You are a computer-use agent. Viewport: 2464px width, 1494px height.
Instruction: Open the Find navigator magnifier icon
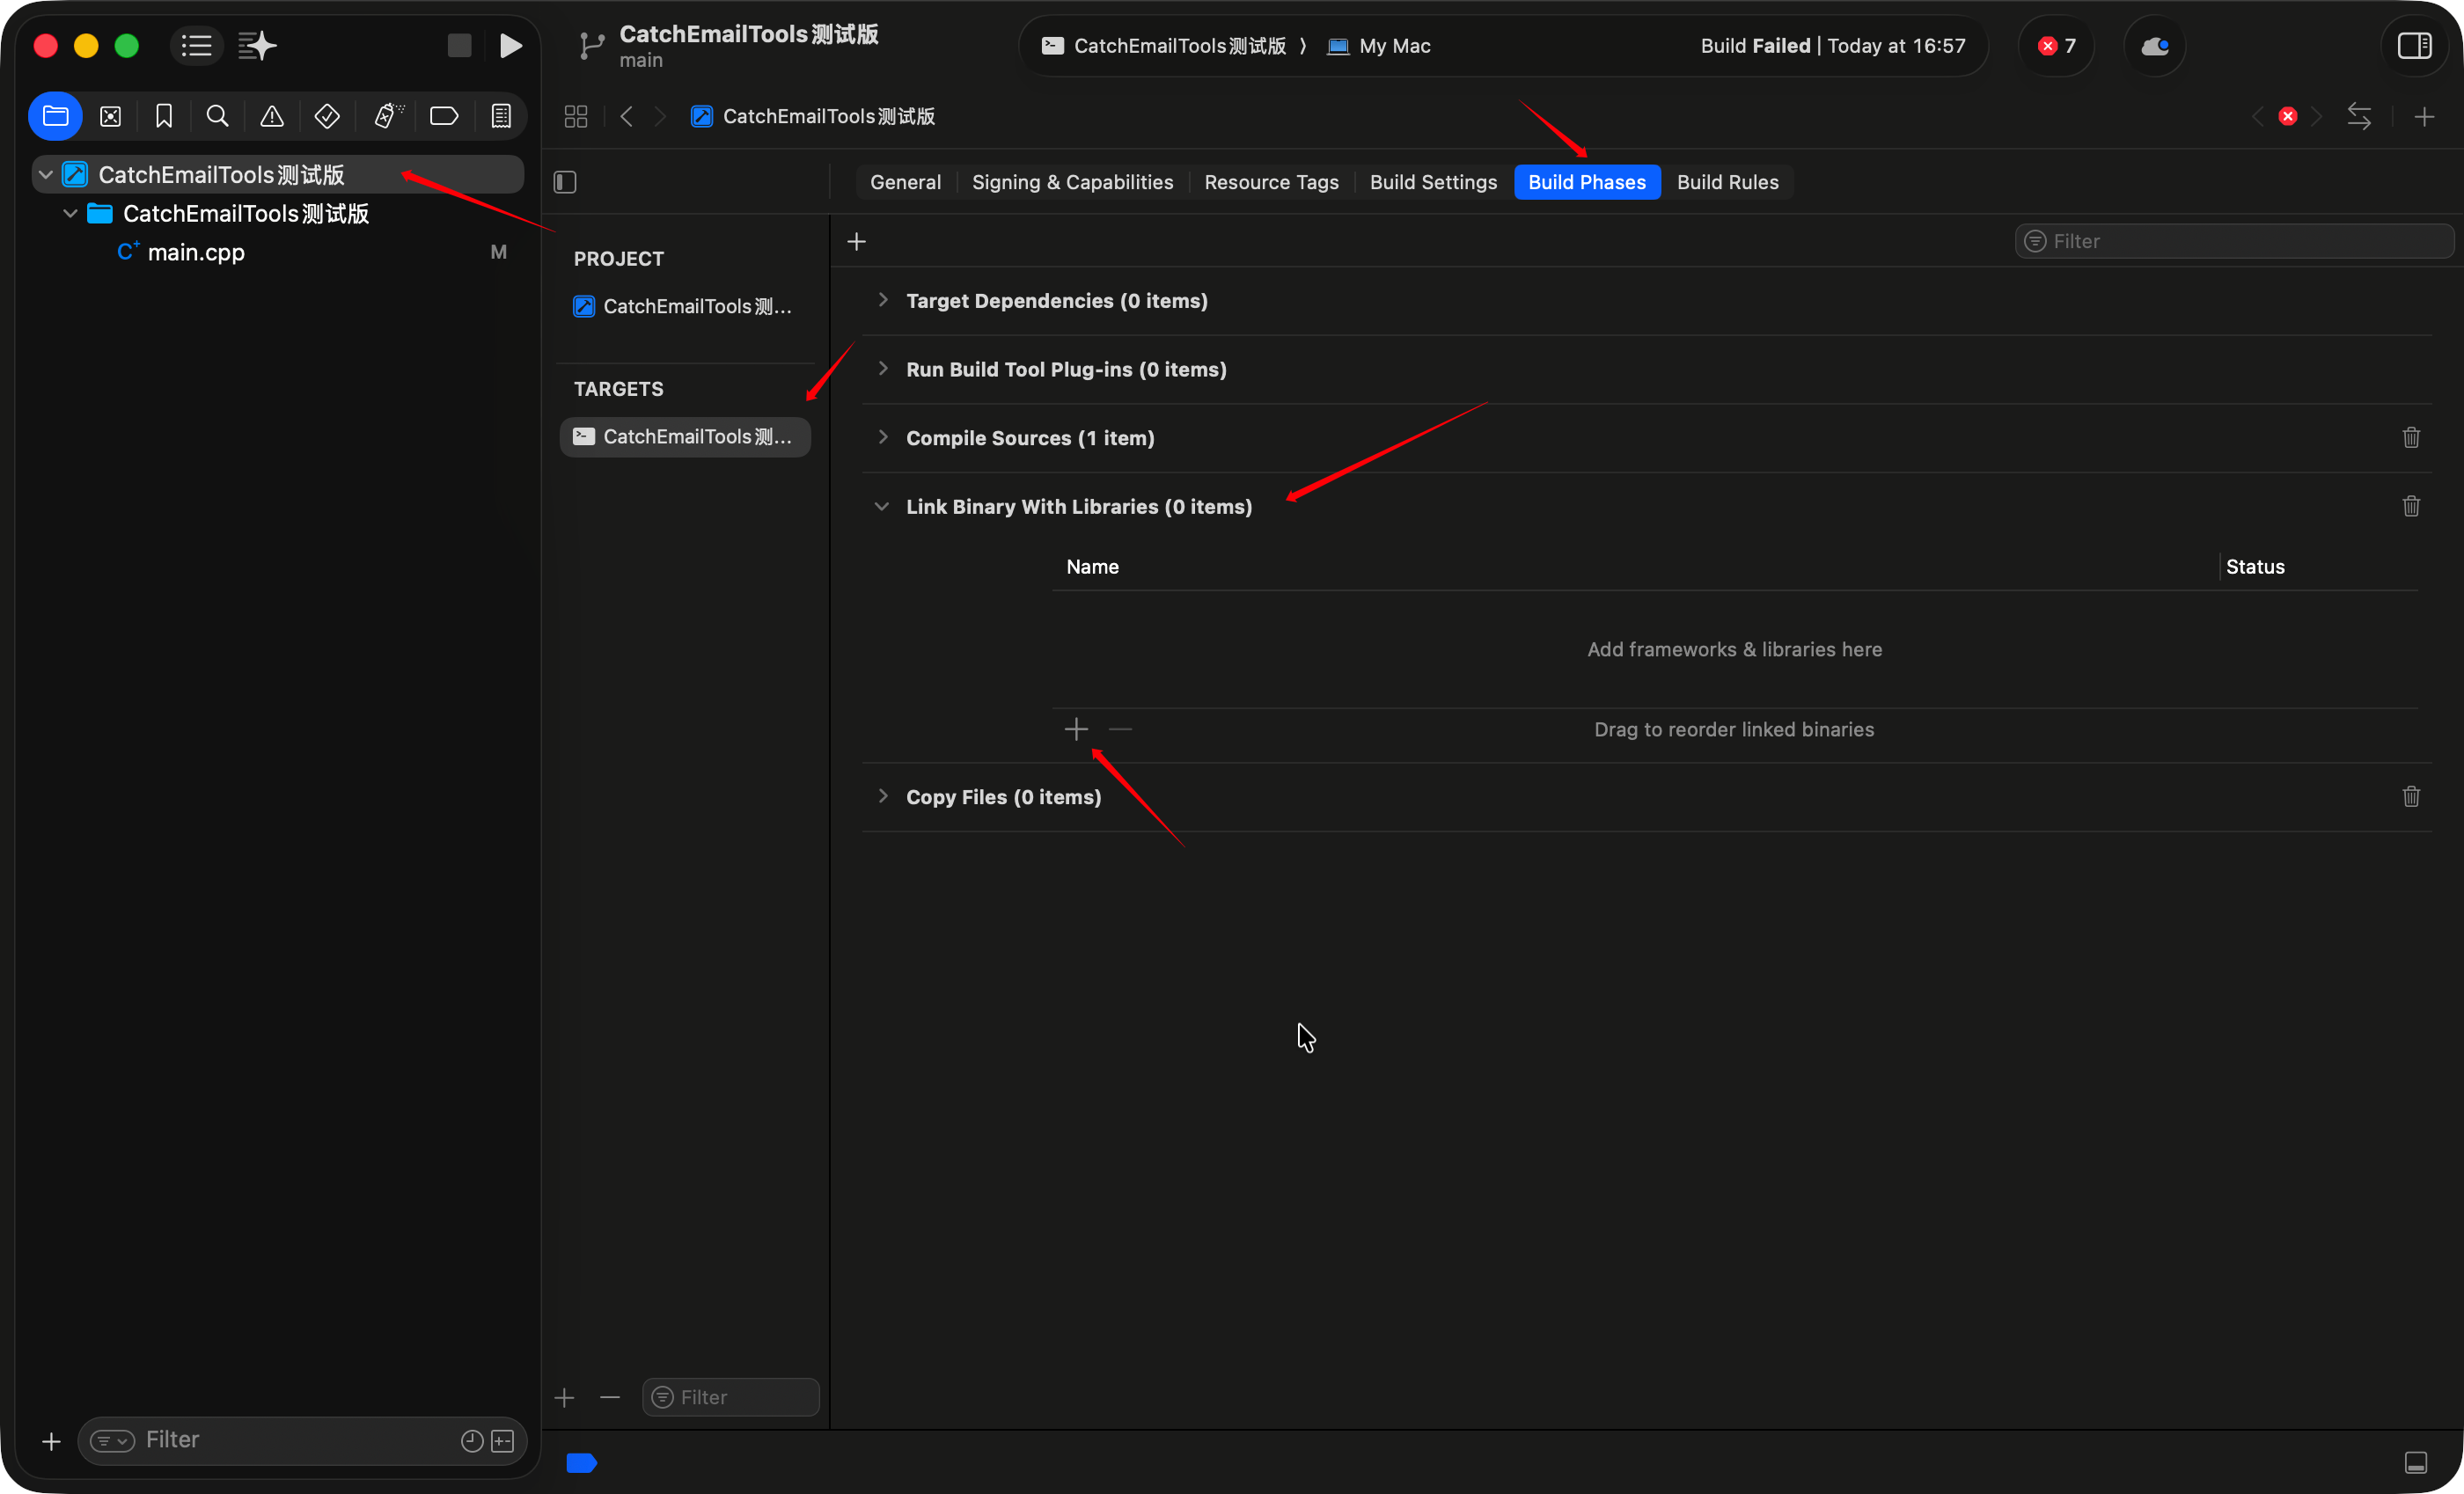[x=217, y=117]
